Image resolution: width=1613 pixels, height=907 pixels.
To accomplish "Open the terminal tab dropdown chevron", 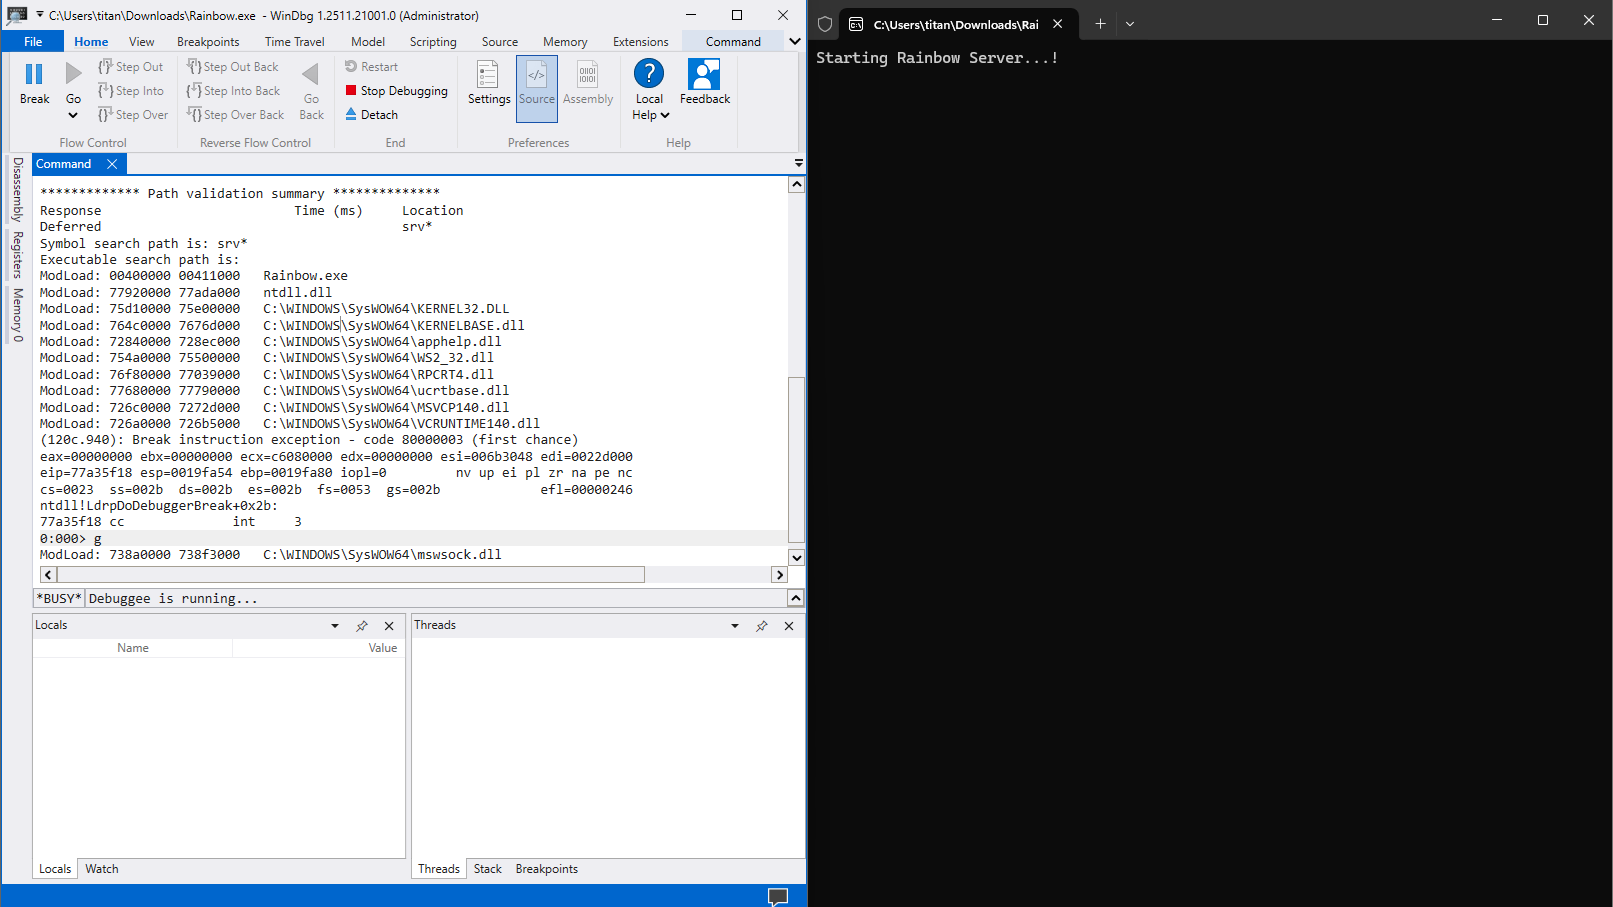I will click(x=1130, y=24).
